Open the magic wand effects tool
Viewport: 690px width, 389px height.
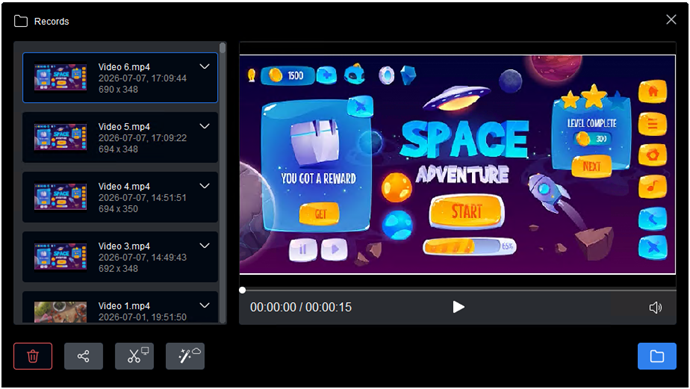pyautogui.click(x=185, y=356)
